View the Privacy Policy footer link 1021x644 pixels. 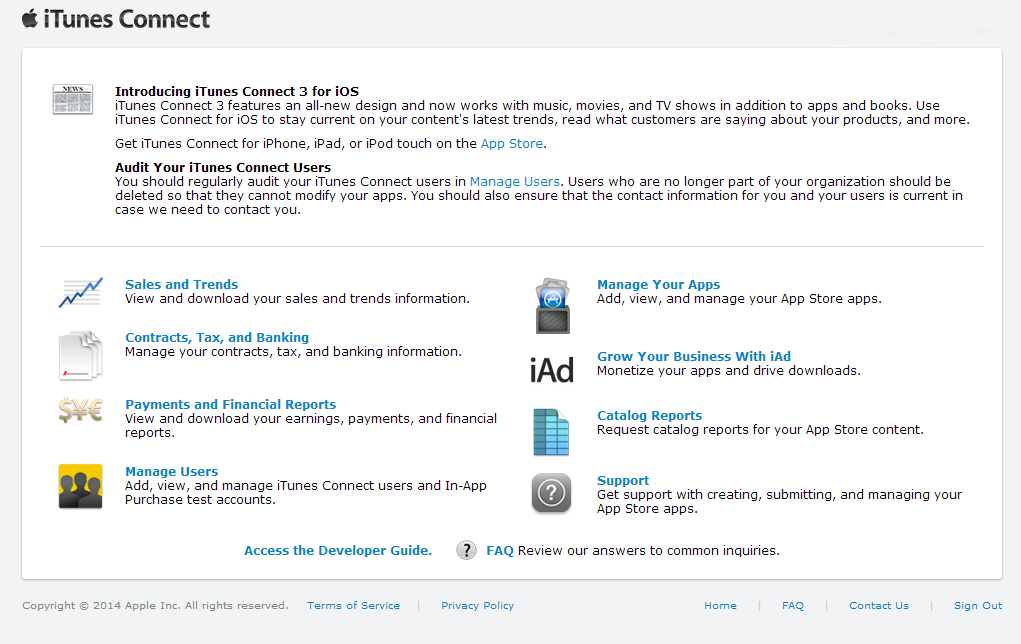[x=477, y=605]
